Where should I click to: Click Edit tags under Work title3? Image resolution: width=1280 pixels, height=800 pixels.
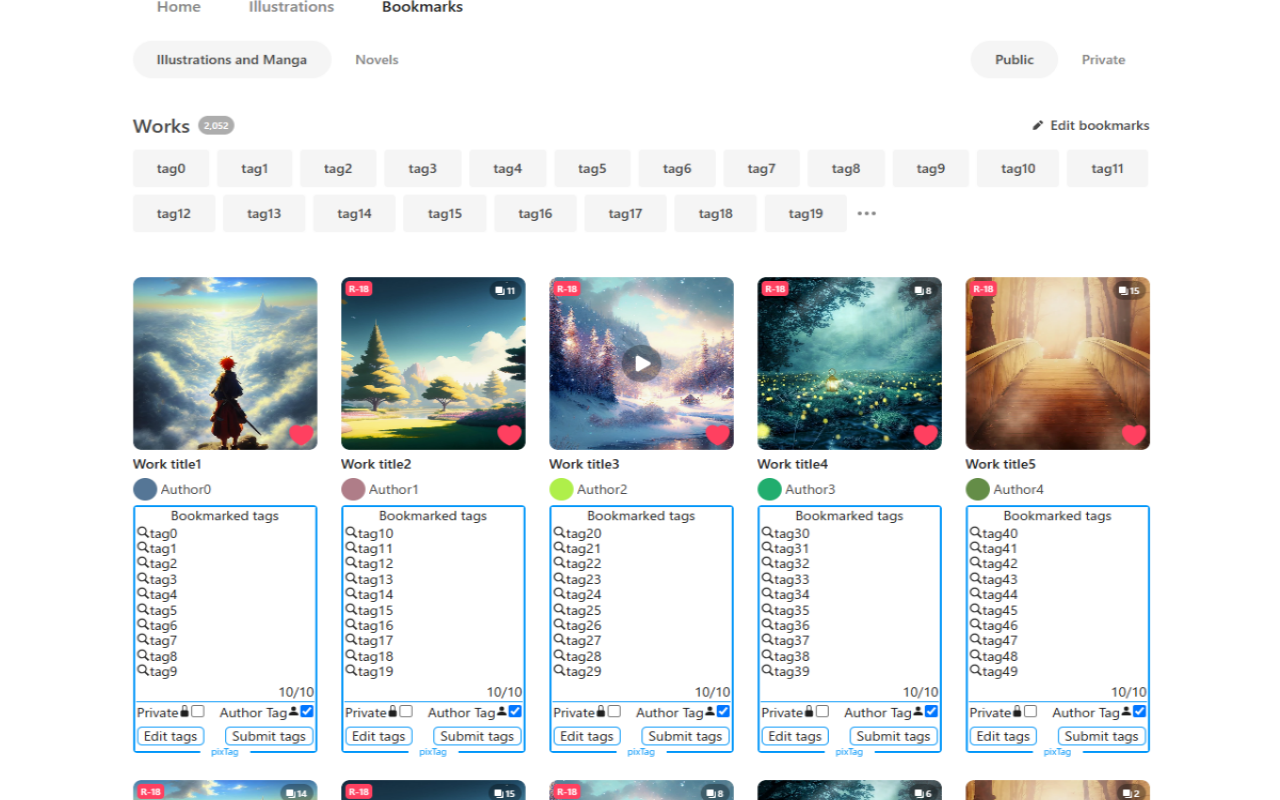pyautogui.click(x=587, y=736)
